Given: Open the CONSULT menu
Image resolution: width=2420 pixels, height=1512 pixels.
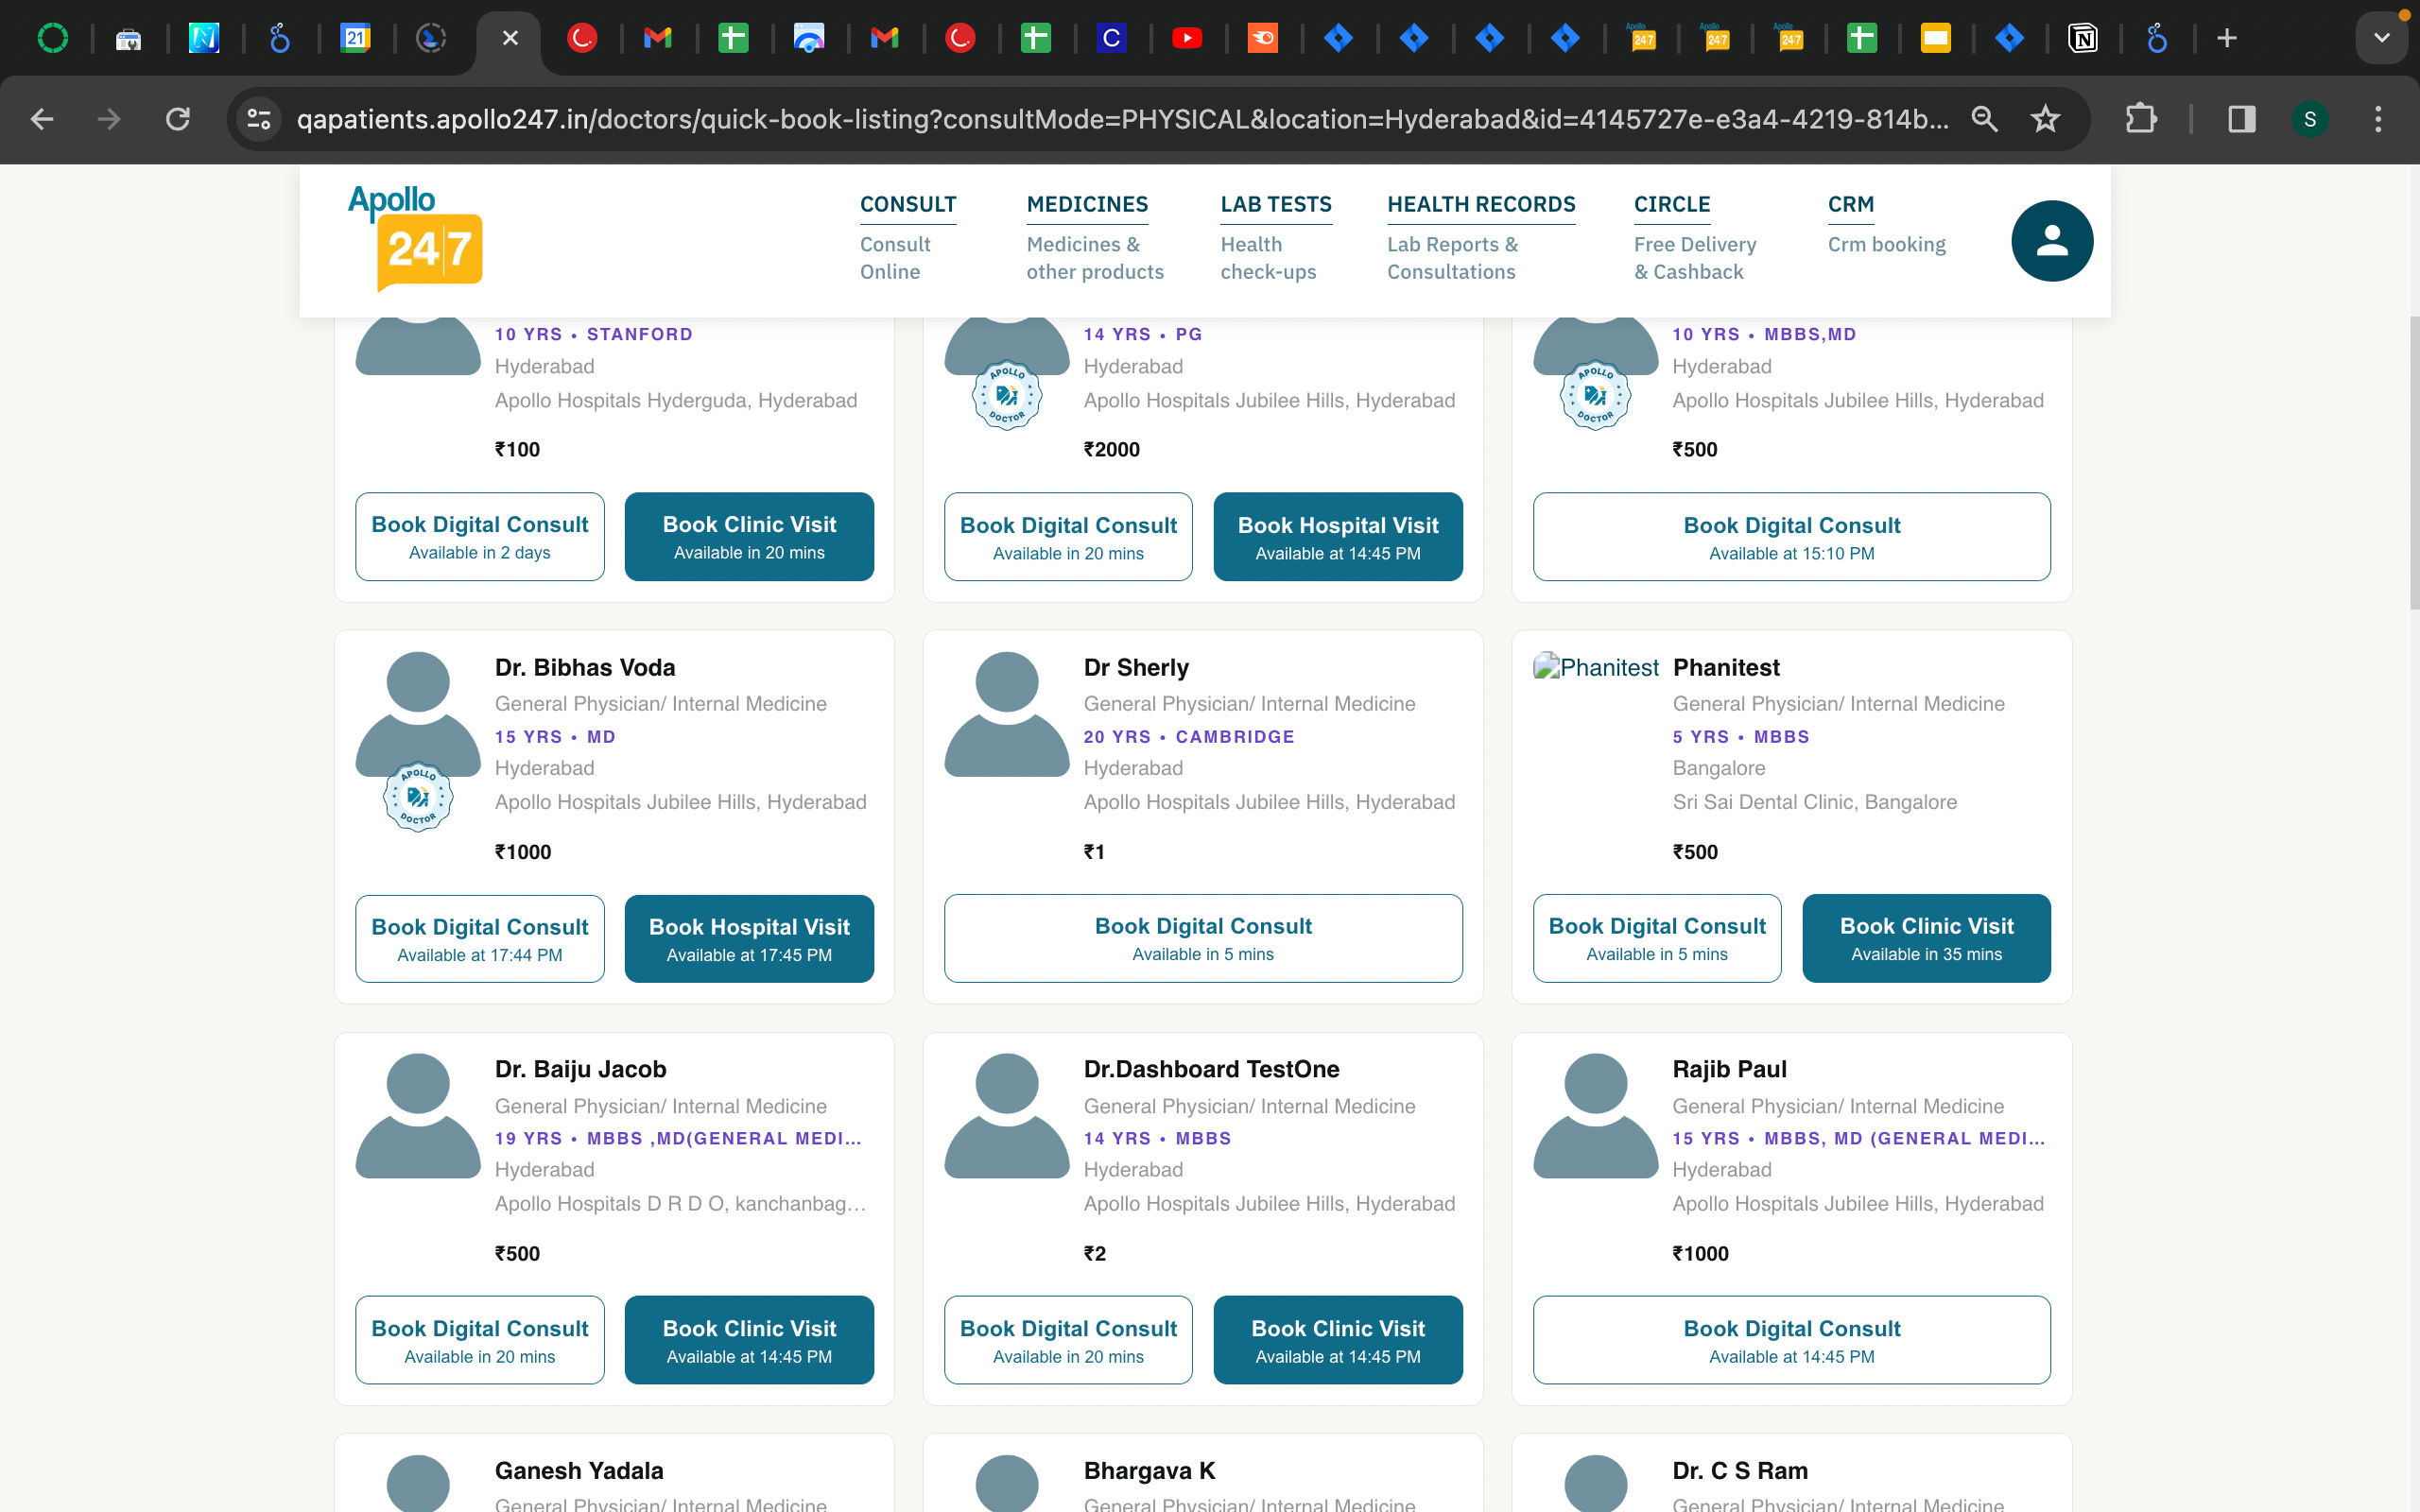Looking at the screenshot, I should [907, 204].
